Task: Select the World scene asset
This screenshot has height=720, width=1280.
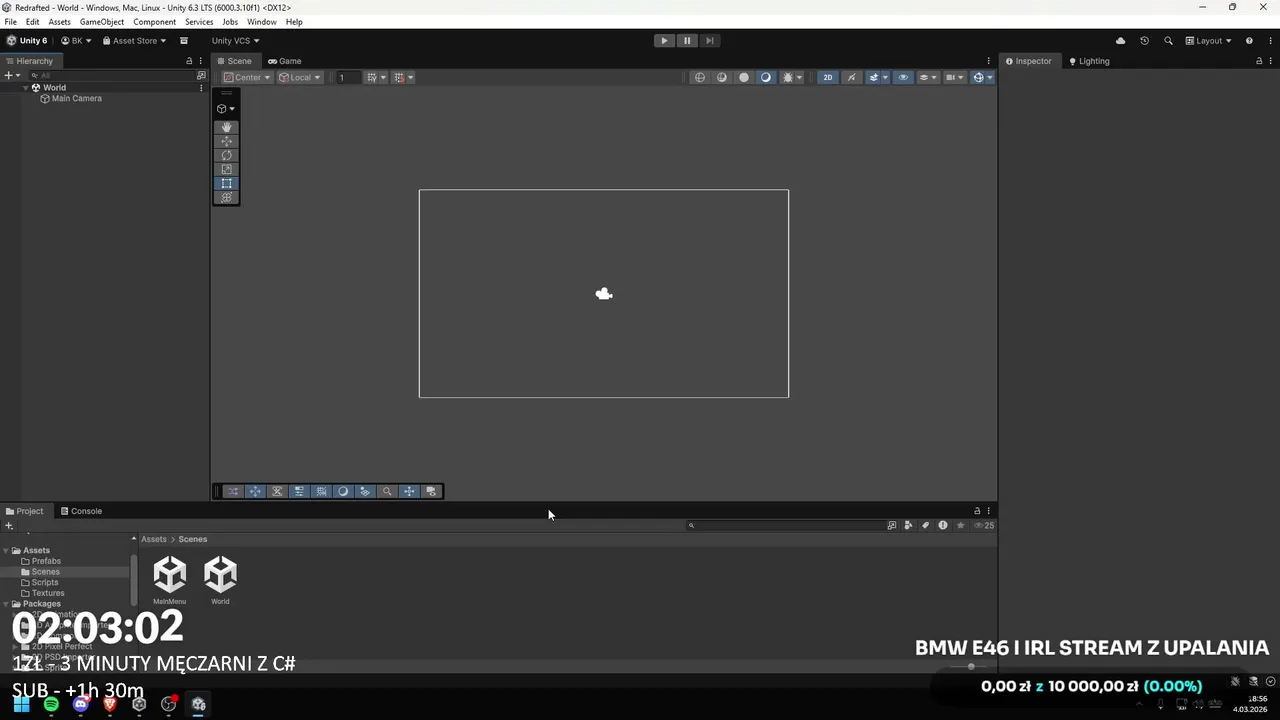Action: [x=220, y=581]
